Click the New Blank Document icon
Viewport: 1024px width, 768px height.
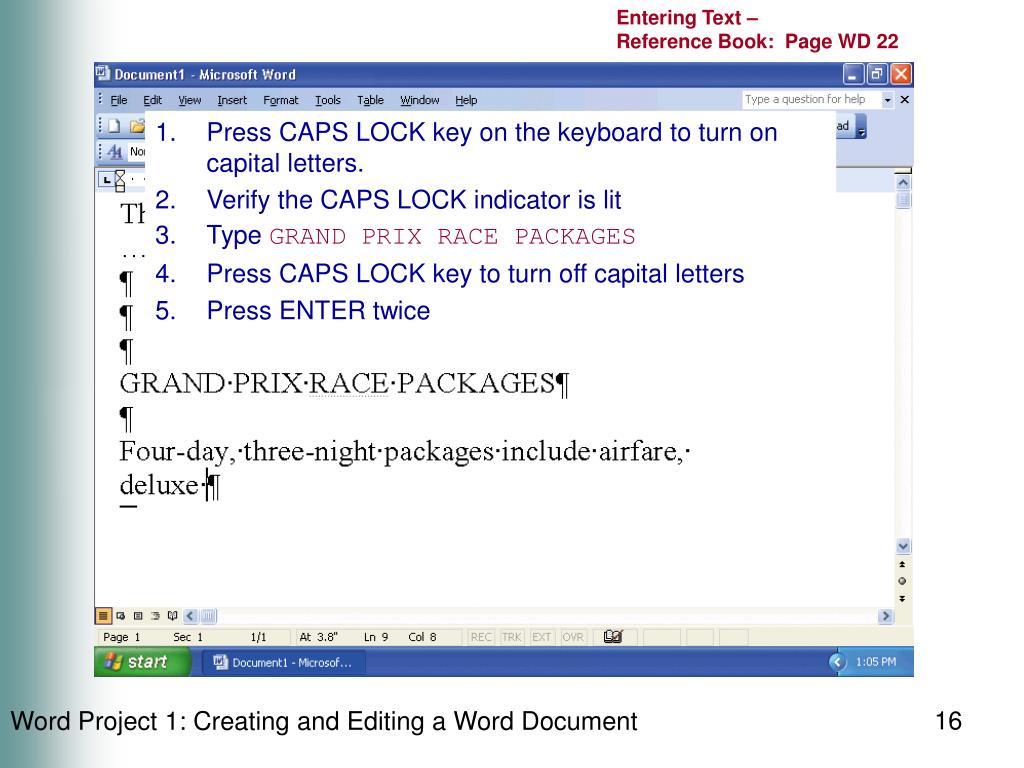pos(114,126)
